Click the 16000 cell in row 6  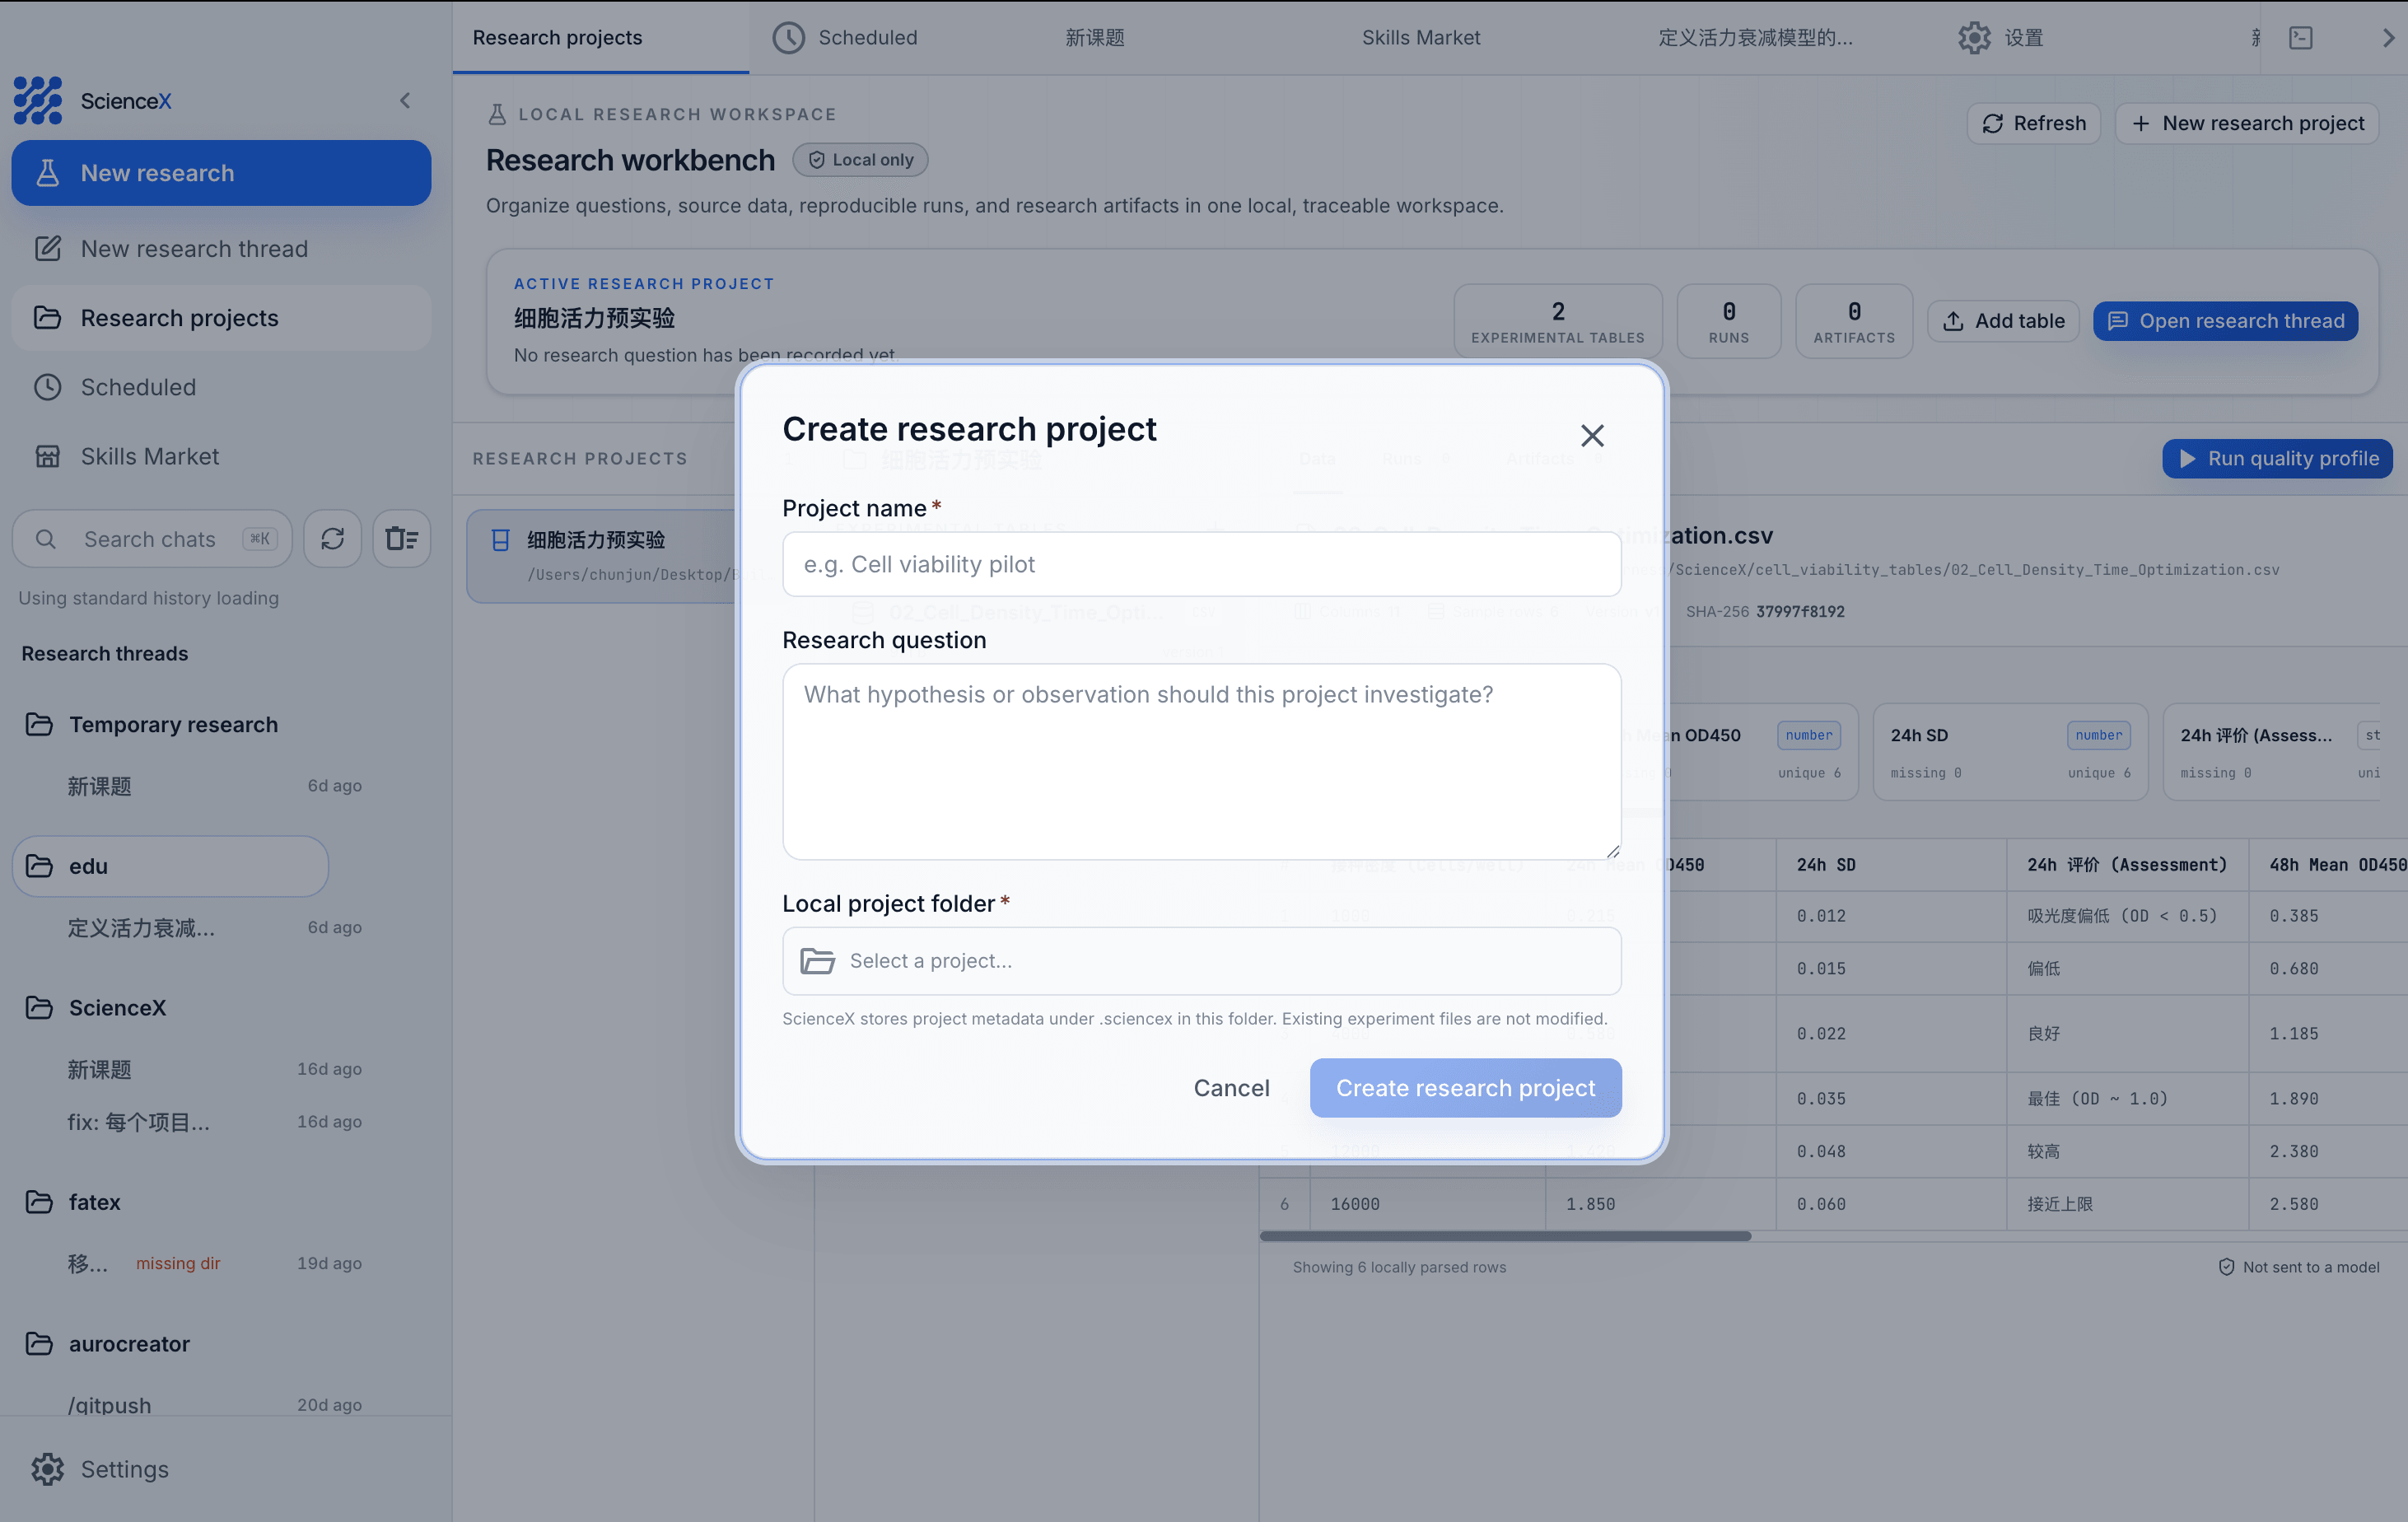point(1427,1204)
